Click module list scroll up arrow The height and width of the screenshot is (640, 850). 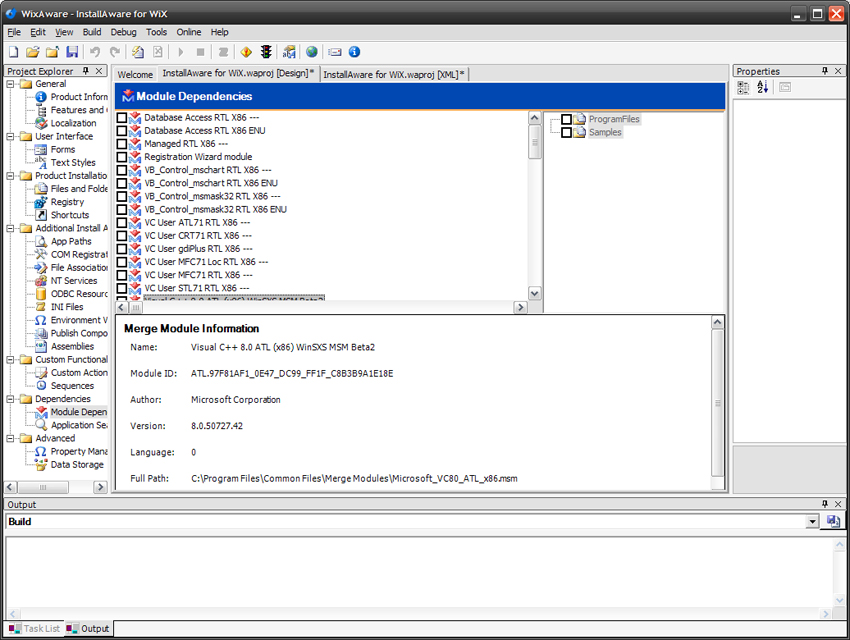coord(535,118)
